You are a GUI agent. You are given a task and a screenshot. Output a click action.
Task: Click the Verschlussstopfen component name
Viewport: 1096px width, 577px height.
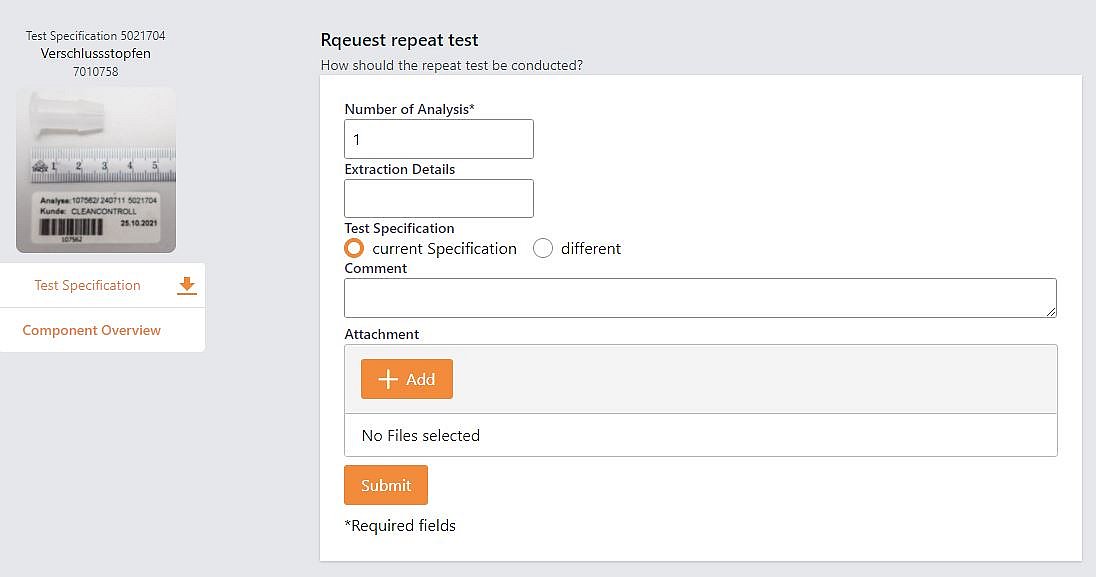pyautogui.click(x=96, y=53)
